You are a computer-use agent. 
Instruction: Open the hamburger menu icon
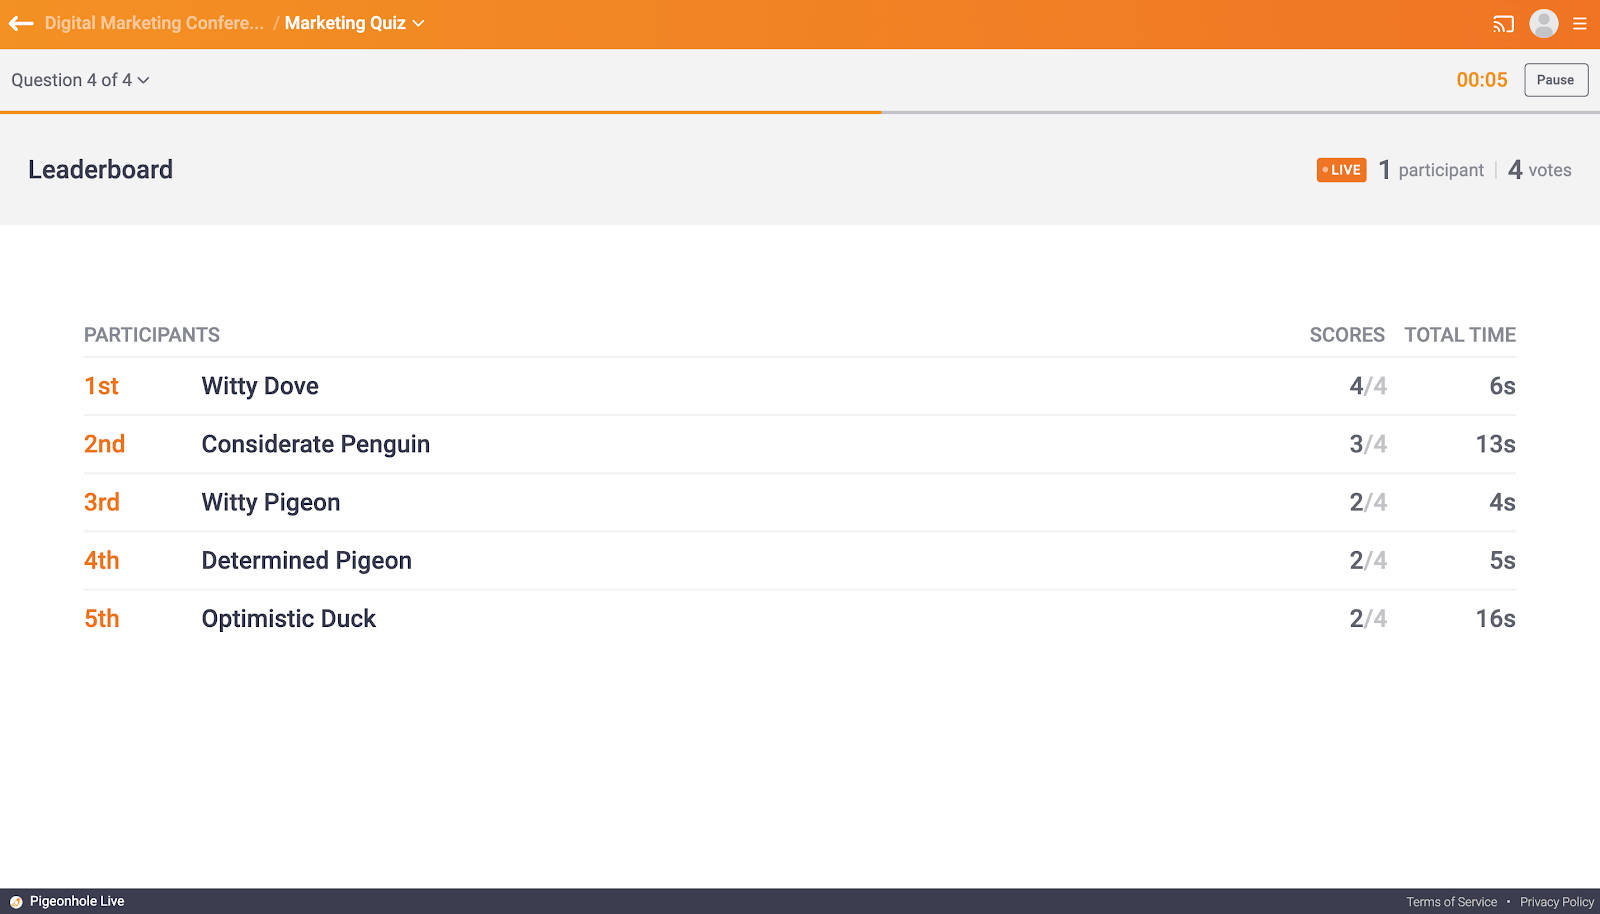pos(1580,24)
